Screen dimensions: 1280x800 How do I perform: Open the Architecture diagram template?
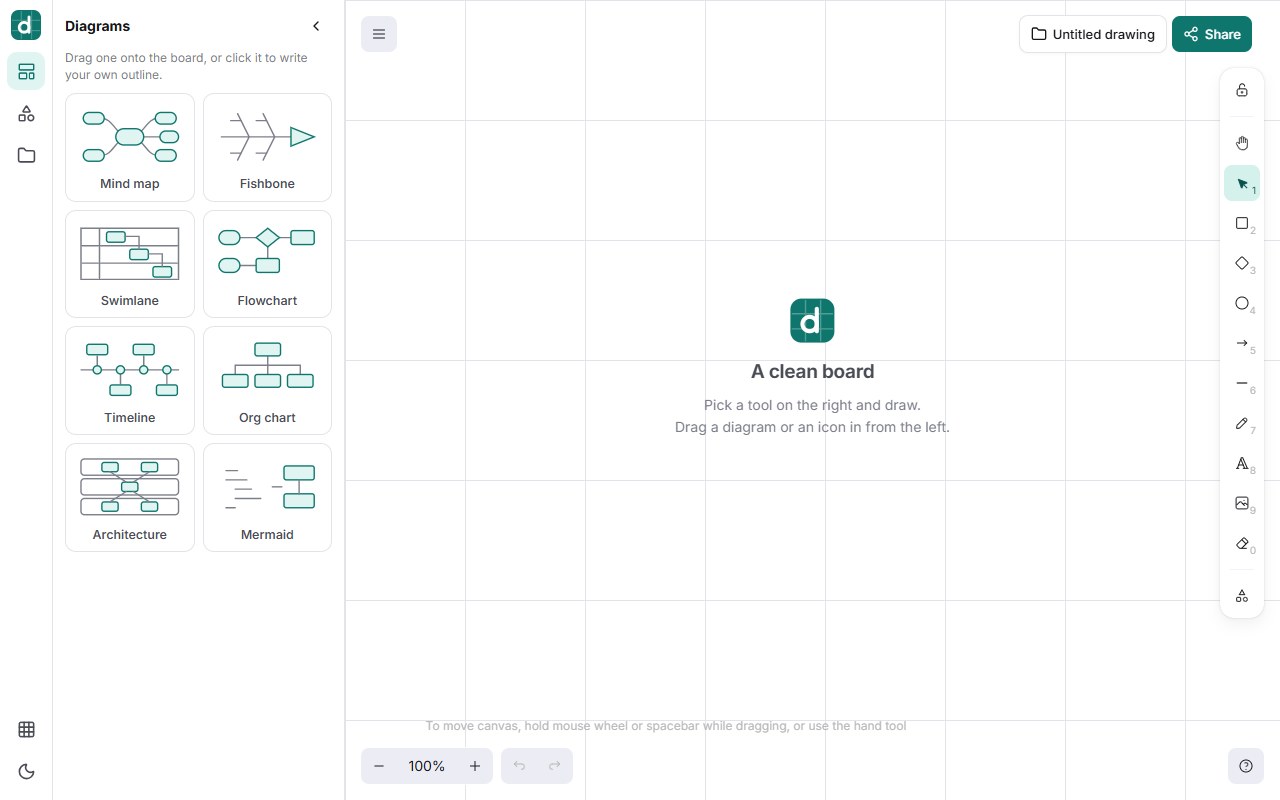click(x=130, y=498)
